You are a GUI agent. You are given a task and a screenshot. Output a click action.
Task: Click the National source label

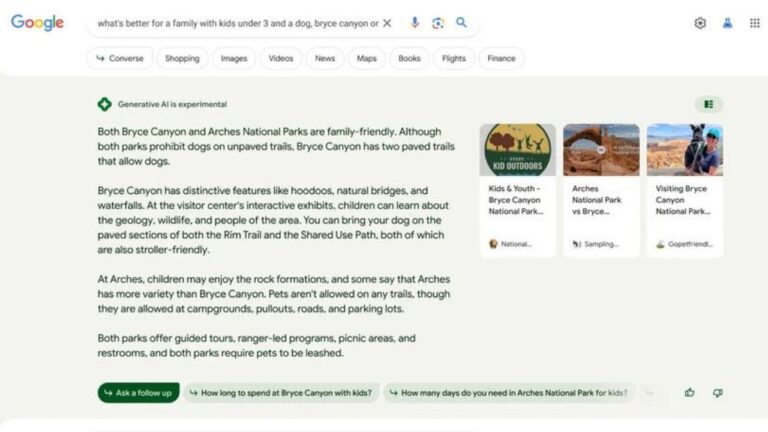510,243
